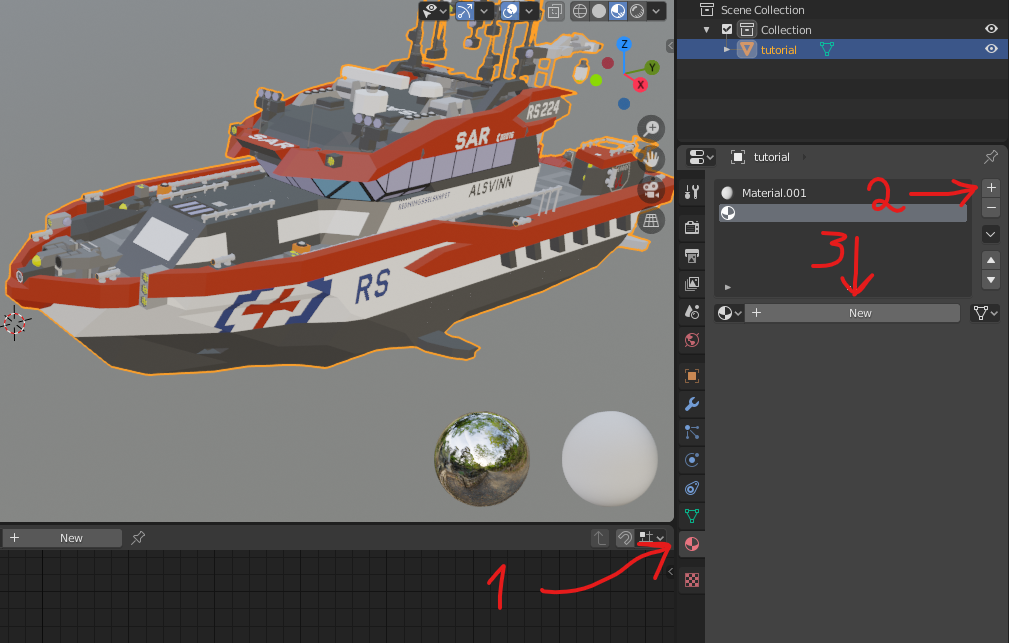Open the node snap type dropdown

[651, 537]
